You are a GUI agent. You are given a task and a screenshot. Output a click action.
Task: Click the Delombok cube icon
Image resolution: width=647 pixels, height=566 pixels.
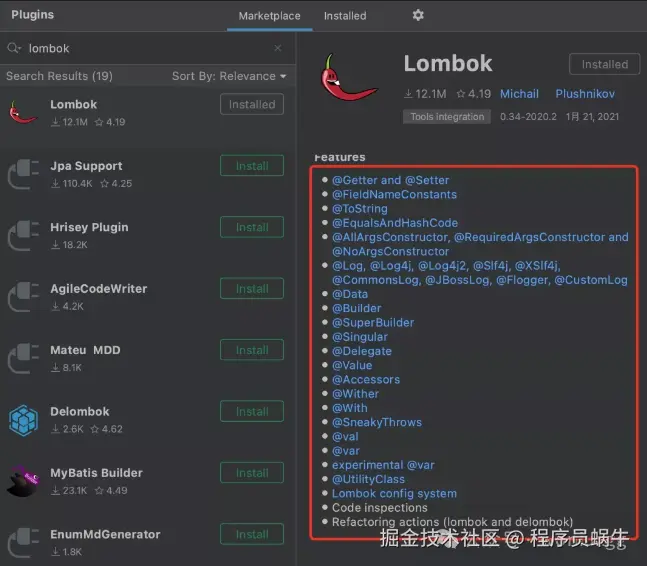click(24, 420)
